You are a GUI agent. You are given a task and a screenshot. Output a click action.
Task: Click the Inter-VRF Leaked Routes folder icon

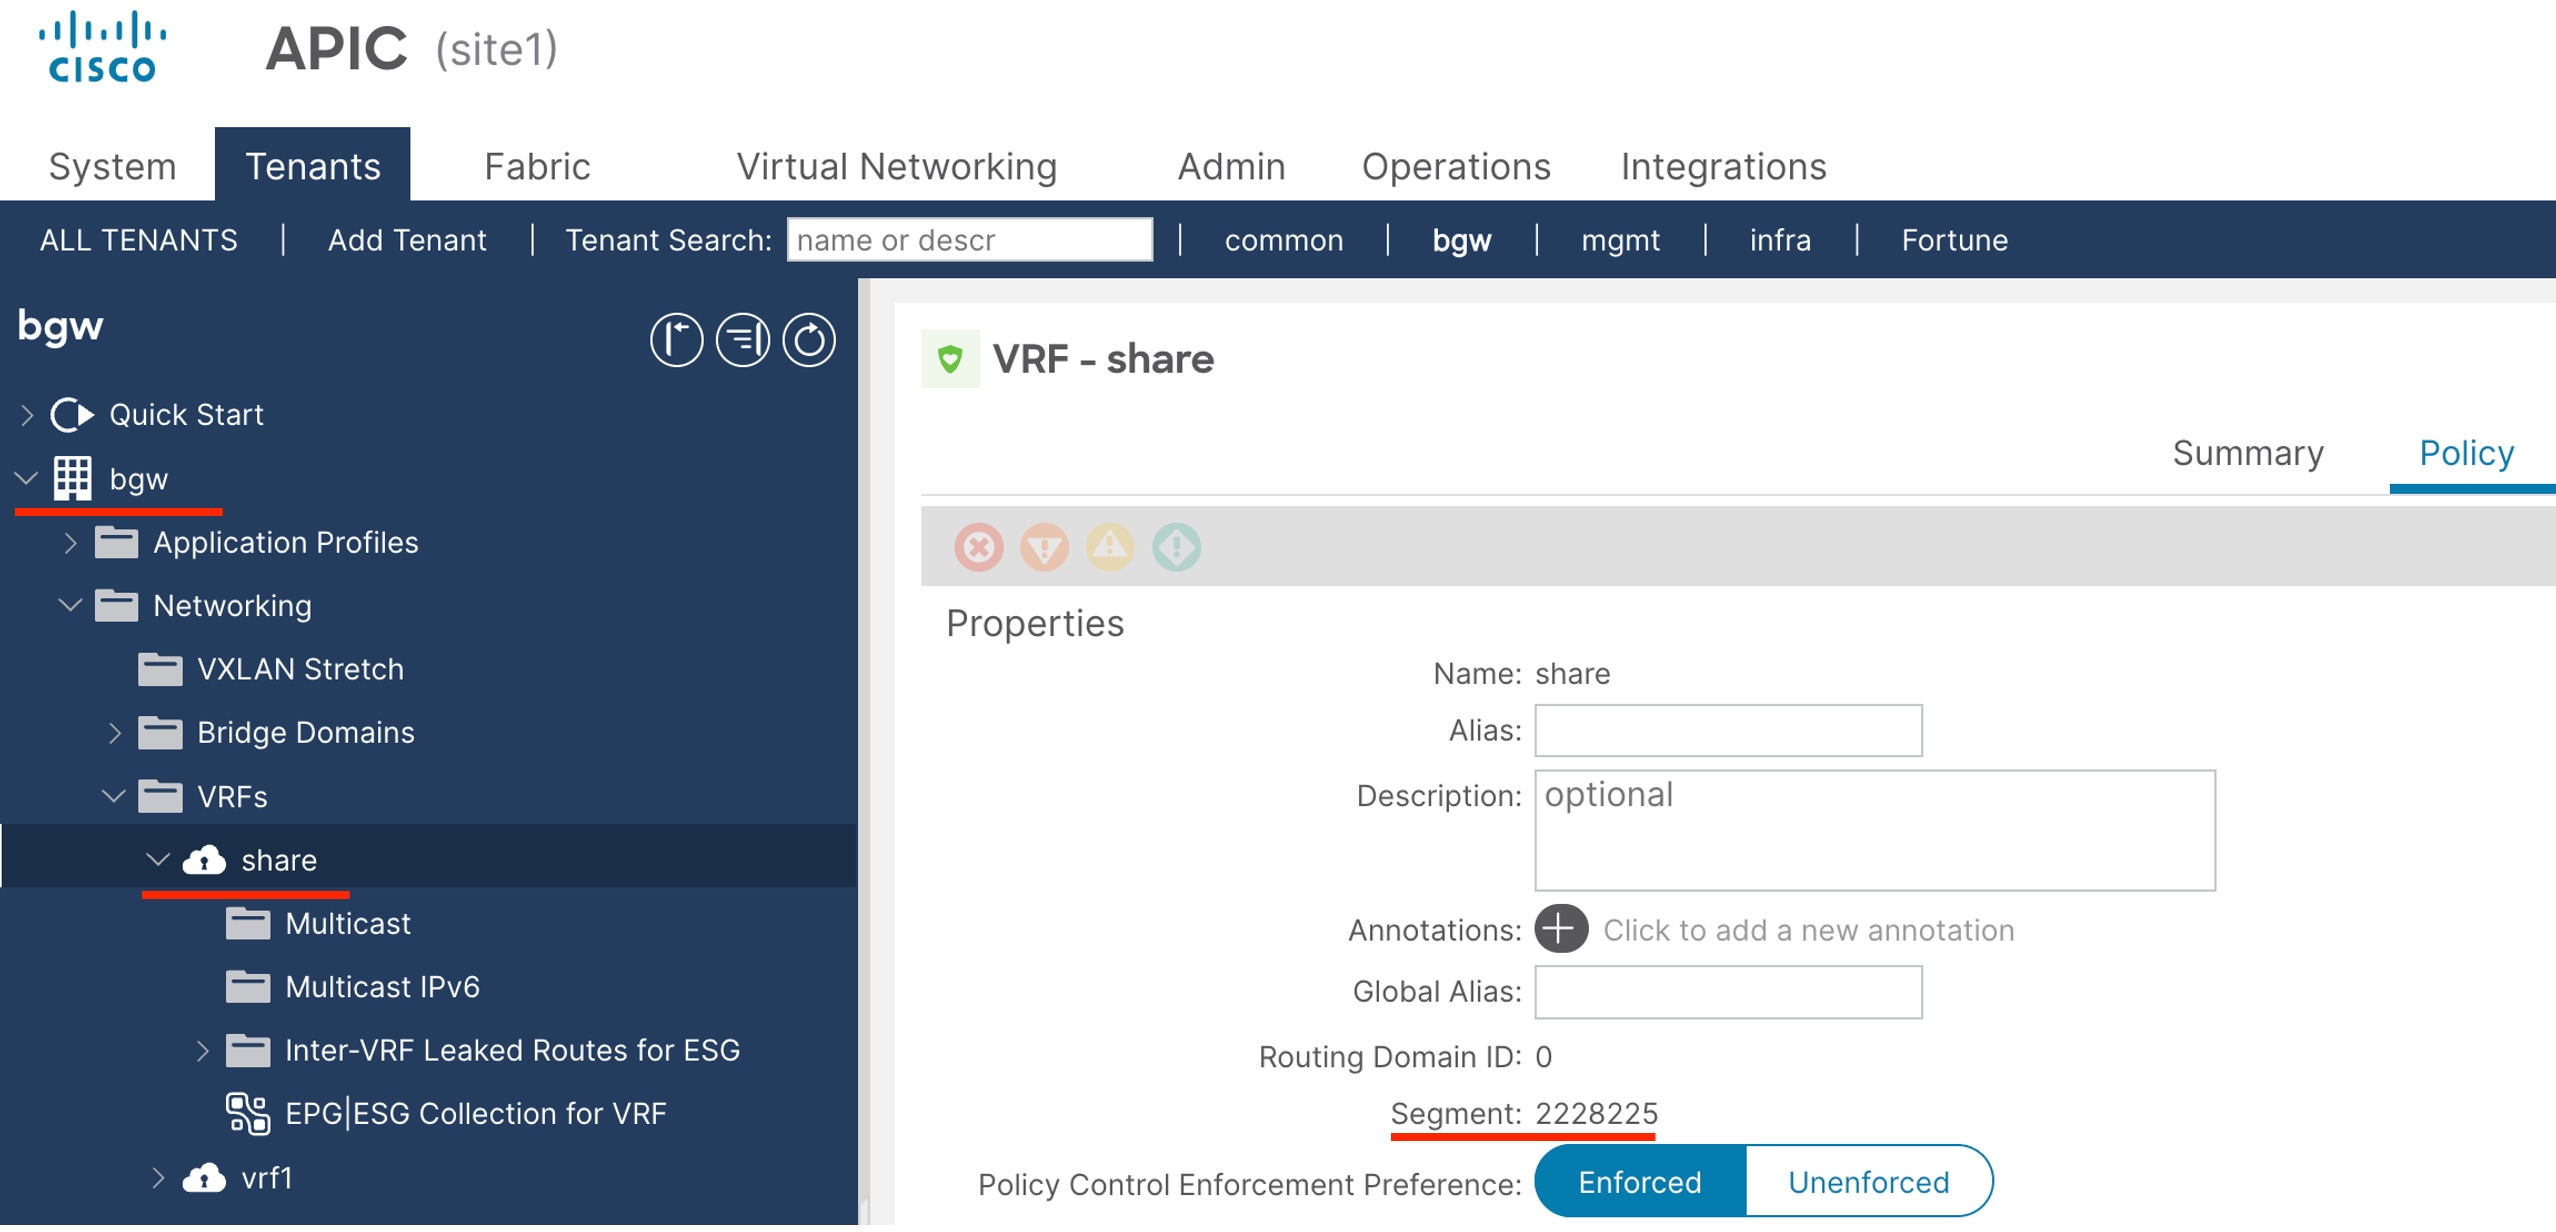coord(248,1050)
